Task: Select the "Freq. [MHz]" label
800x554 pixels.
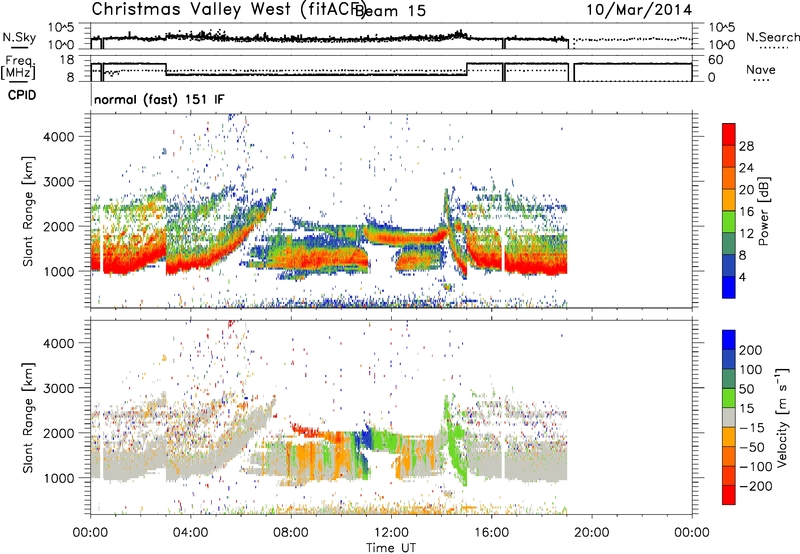Action: (19, 68)
